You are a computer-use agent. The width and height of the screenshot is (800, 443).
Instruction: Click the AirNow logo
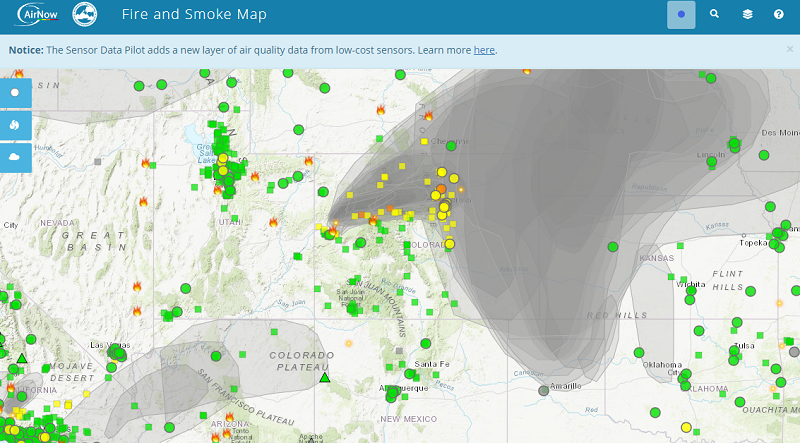click(x=38, y=15)
